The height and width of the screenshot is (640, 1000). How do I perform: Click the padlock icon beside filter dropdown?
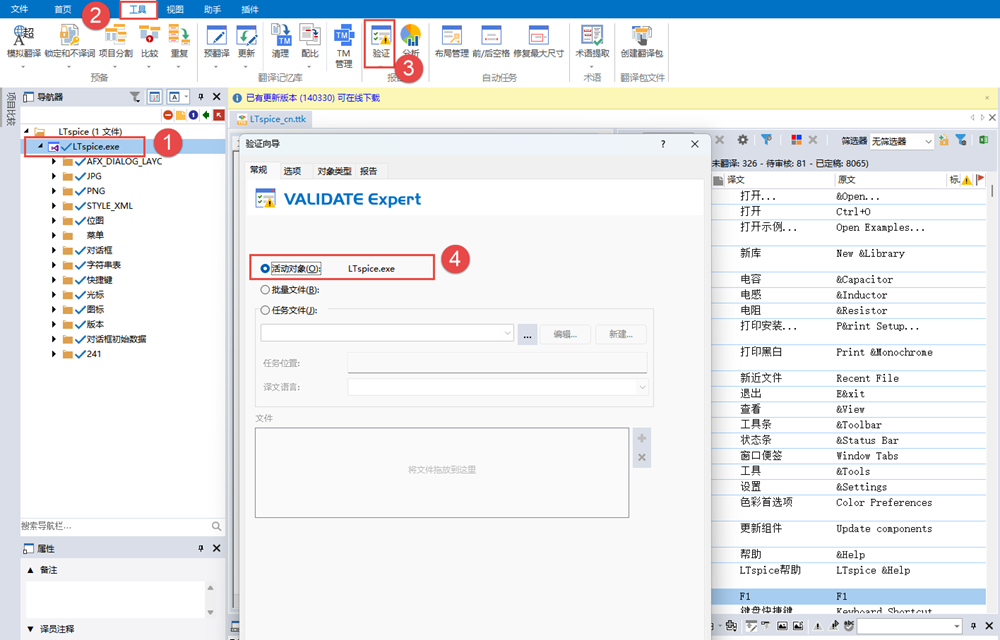point(944,140)
